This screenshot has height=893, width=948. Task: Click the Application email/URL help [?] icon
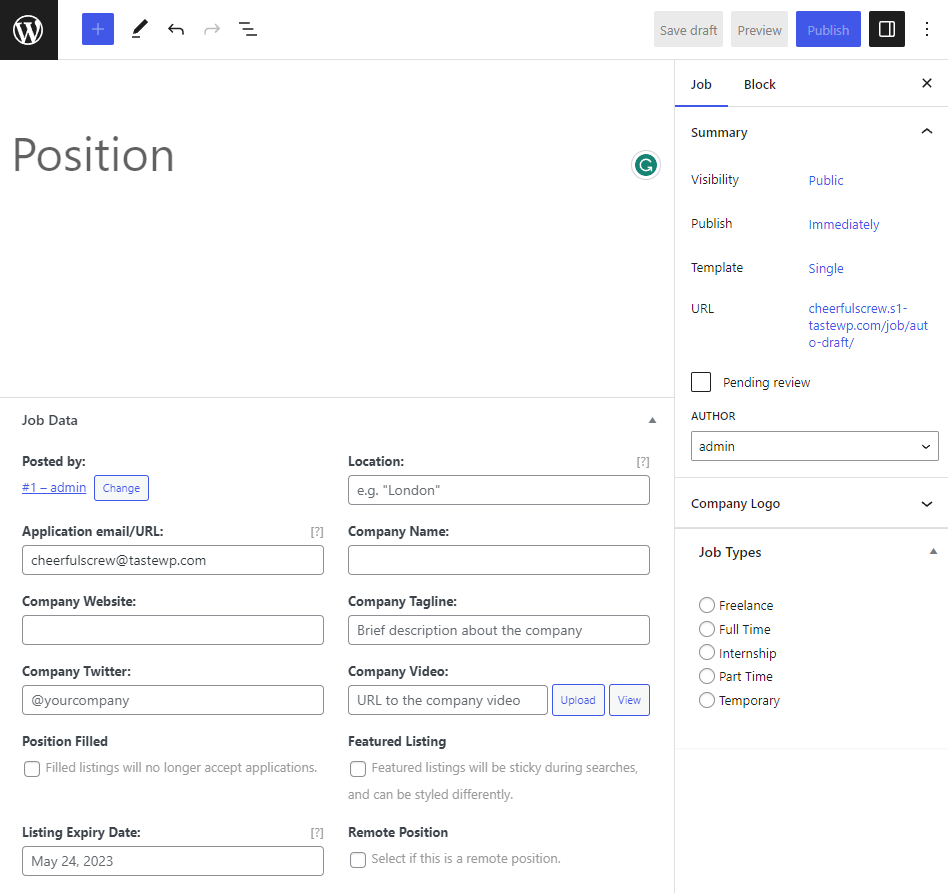(317, 532)
